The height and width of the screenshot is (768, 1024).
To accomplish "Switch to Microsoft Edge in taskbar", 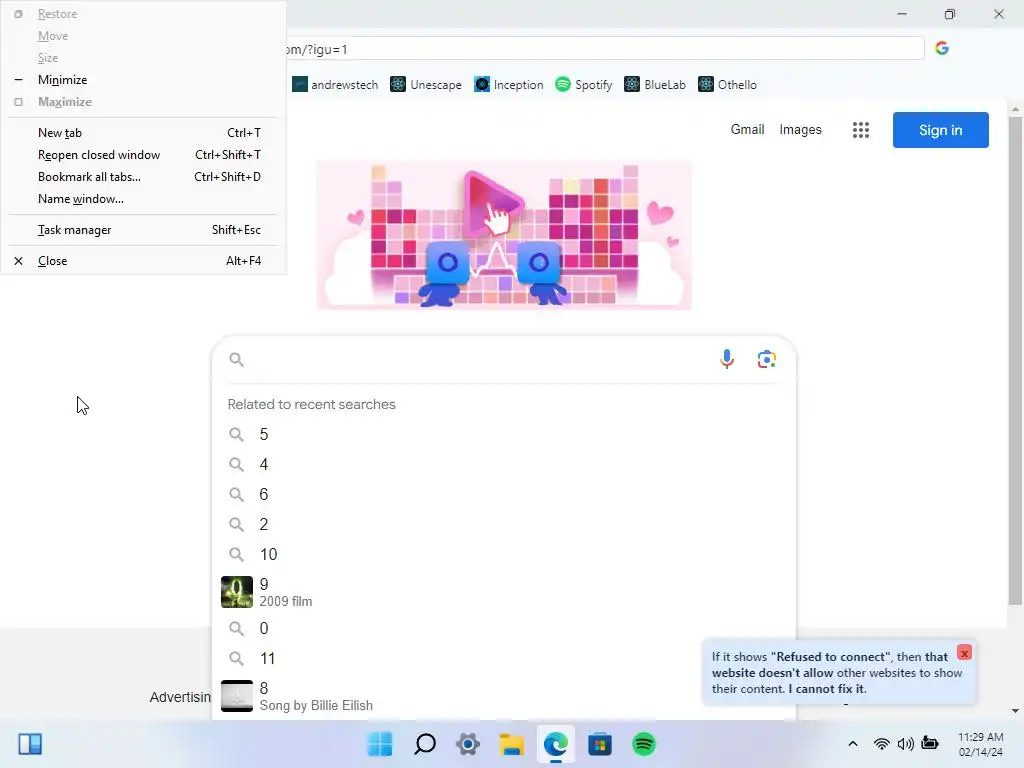I will click(x=556, y=744).
